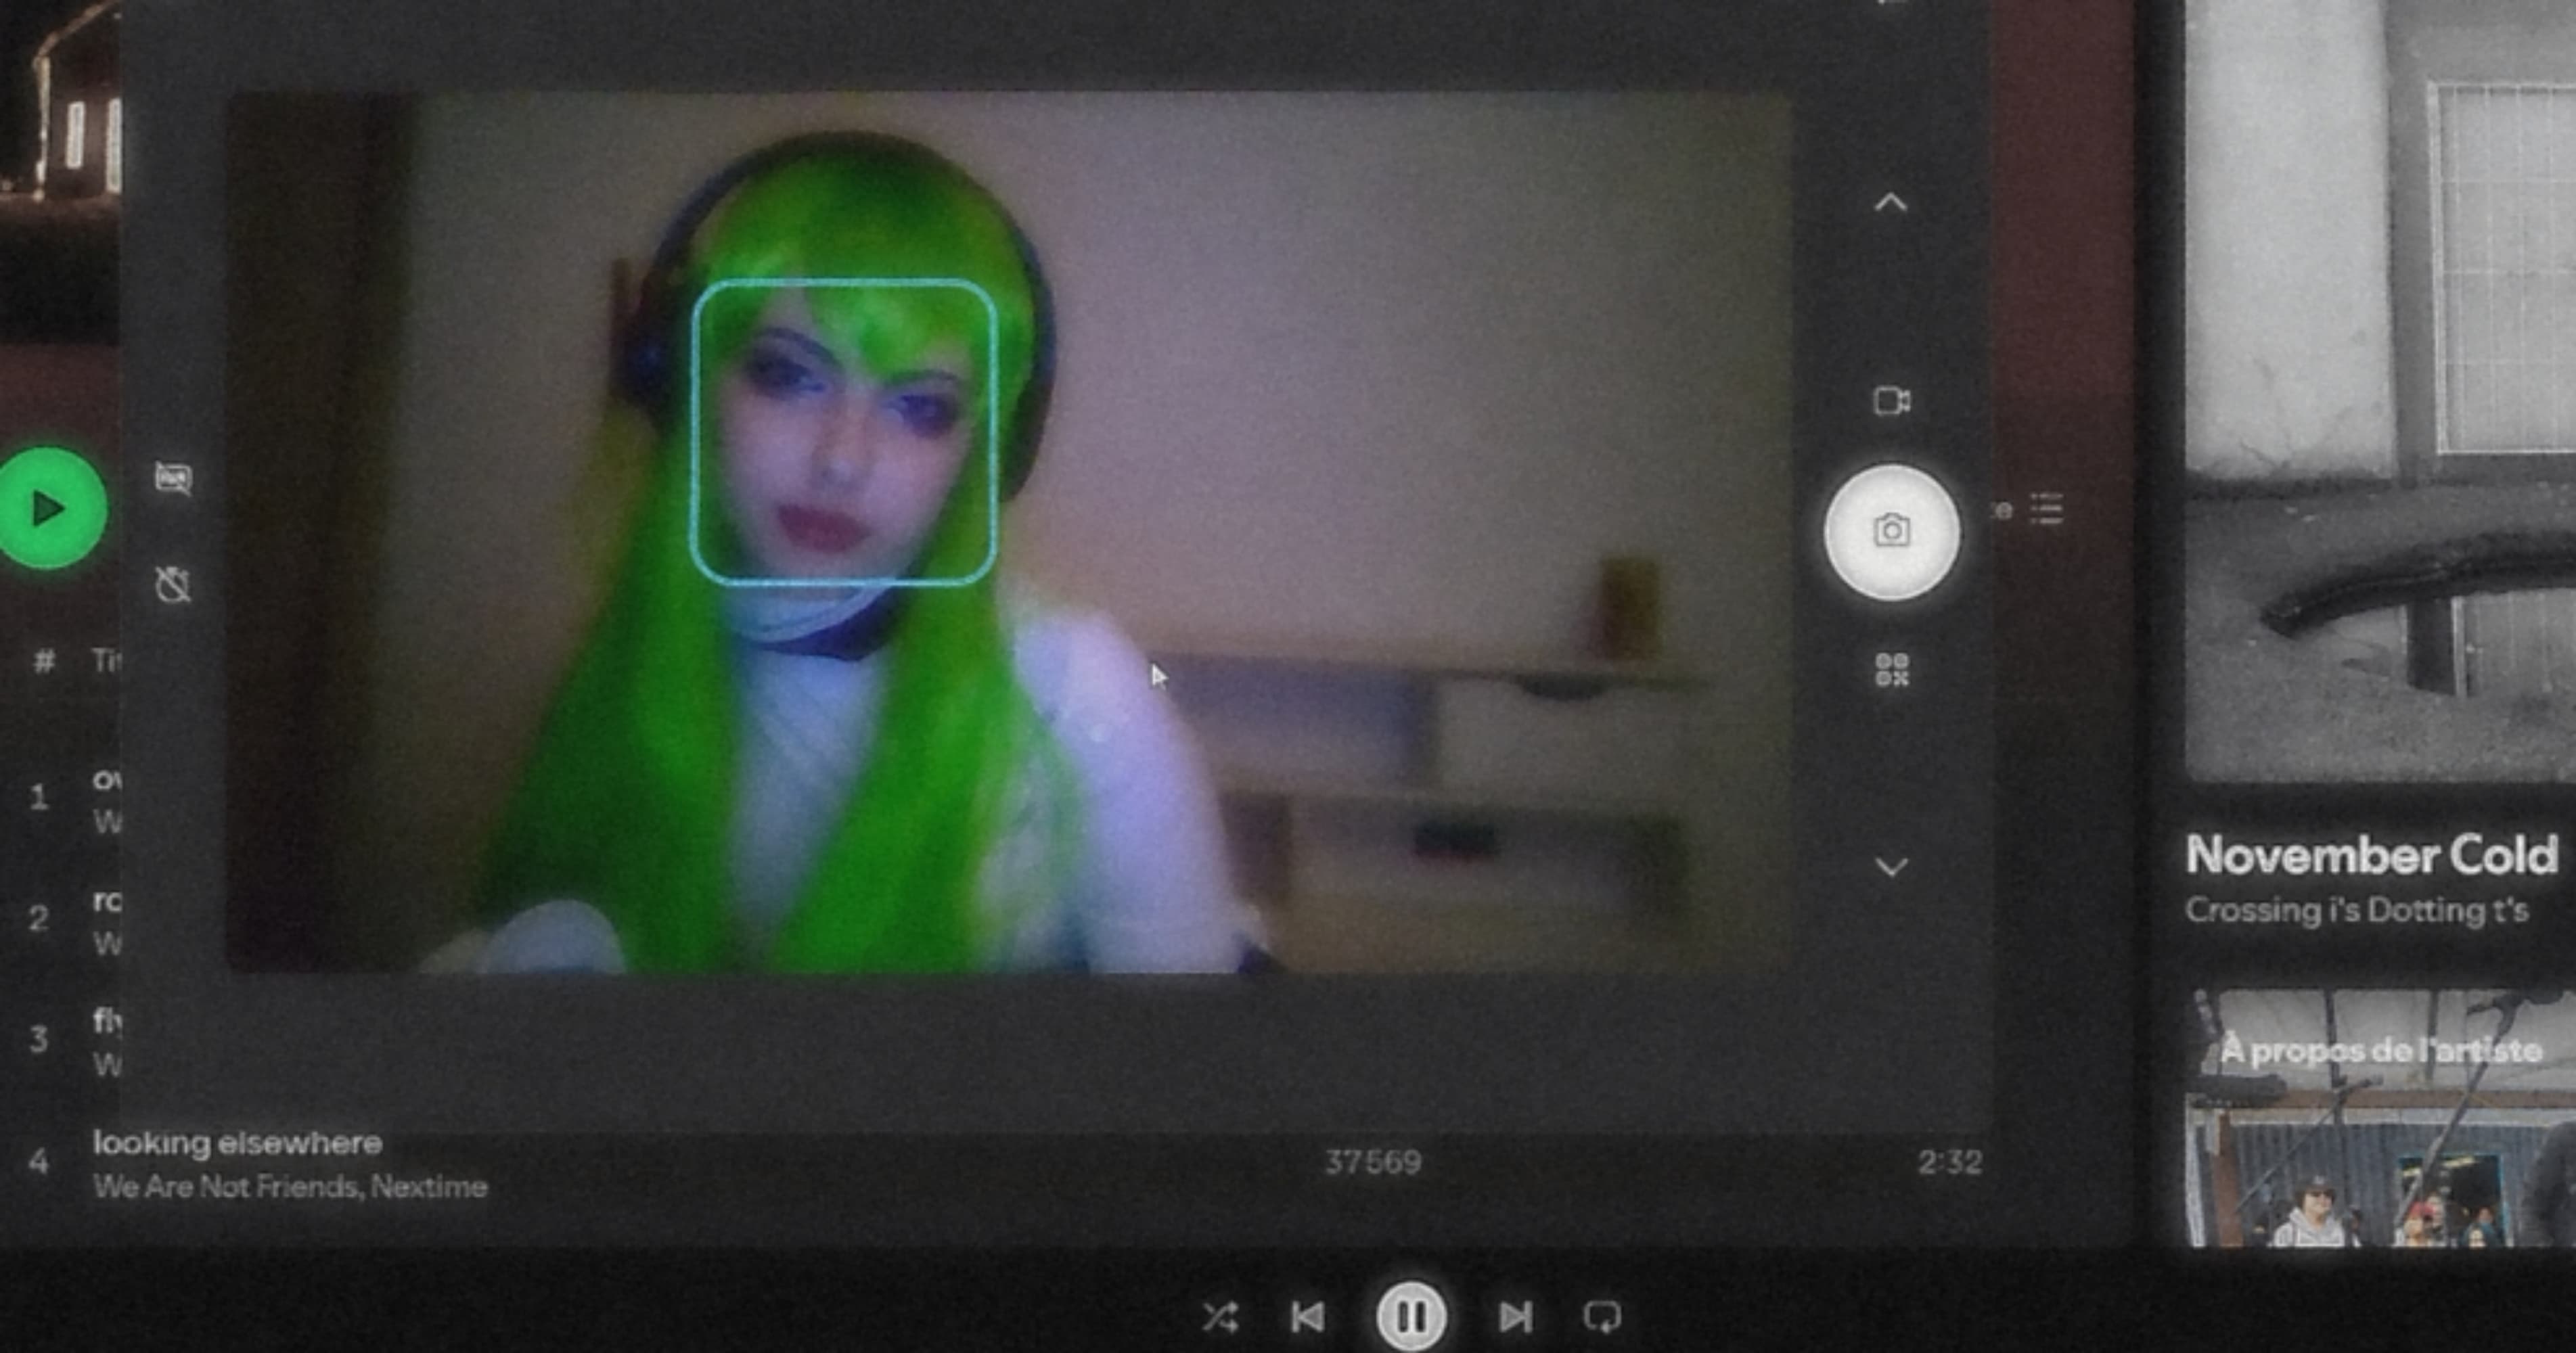Switch to video recording mode
Screen dimensions: 2576x1353
click(1890, 401)
